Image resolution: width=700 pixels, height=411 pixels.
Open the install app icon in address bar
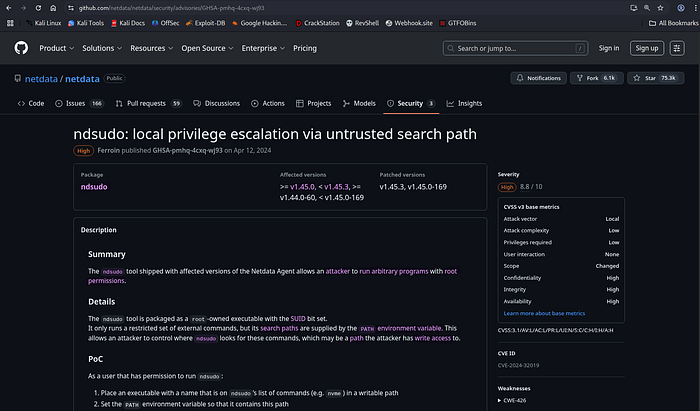(633, 8)
